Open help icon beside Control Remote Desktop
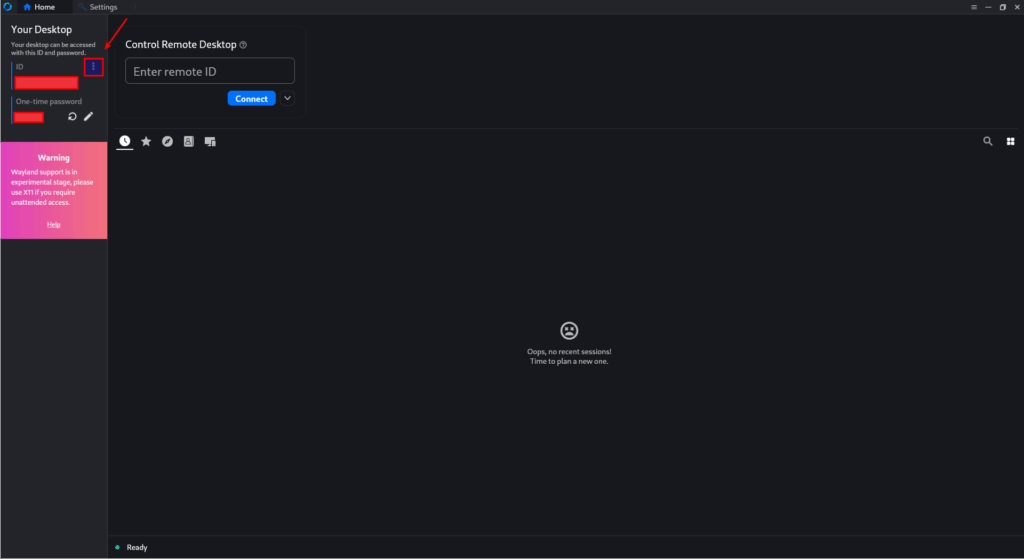Screen dimensions: 1024x559 (243, 45)
